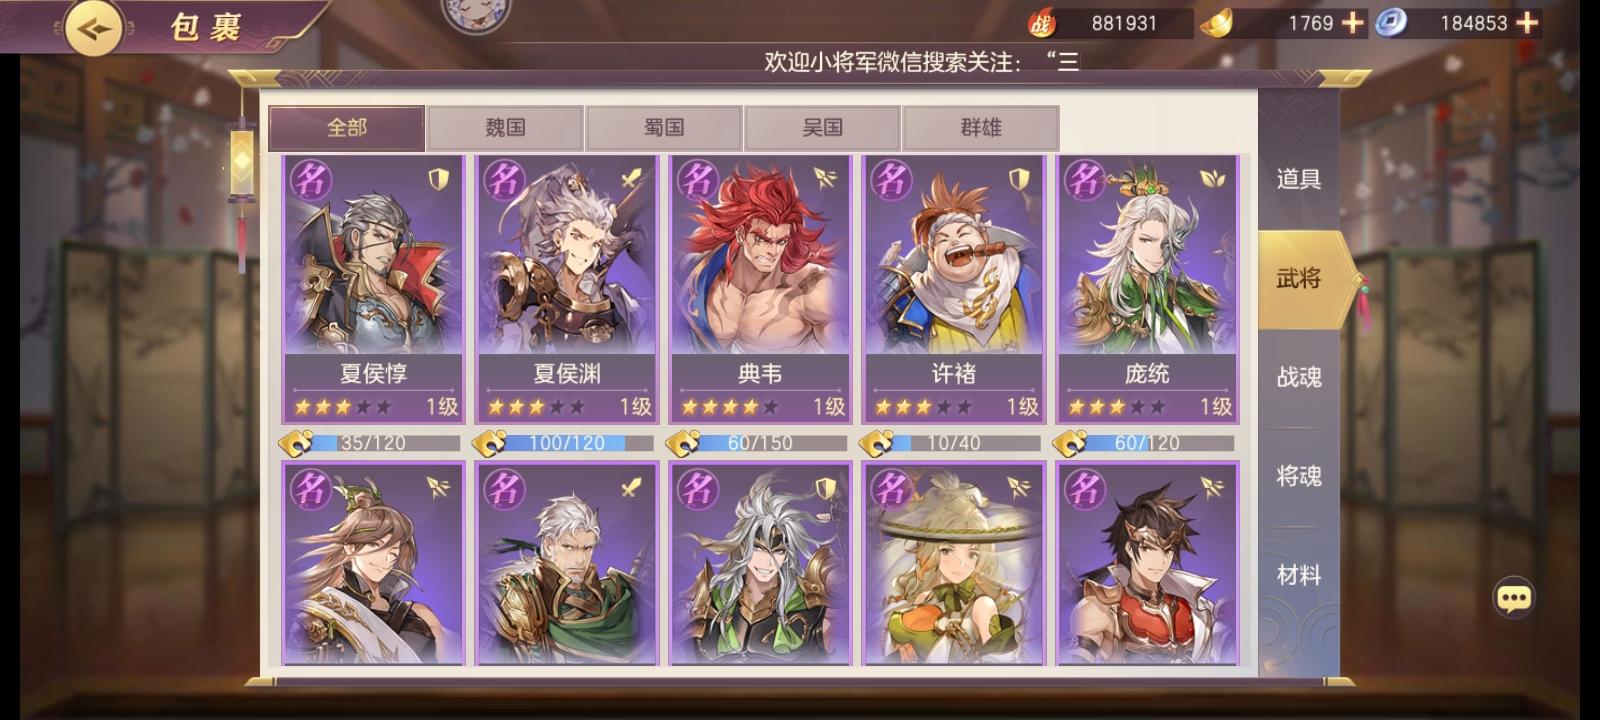1600x720 pixels.
Task: Open the 道具 items section
Action: pyautogui.click(x=1299, y=179)
